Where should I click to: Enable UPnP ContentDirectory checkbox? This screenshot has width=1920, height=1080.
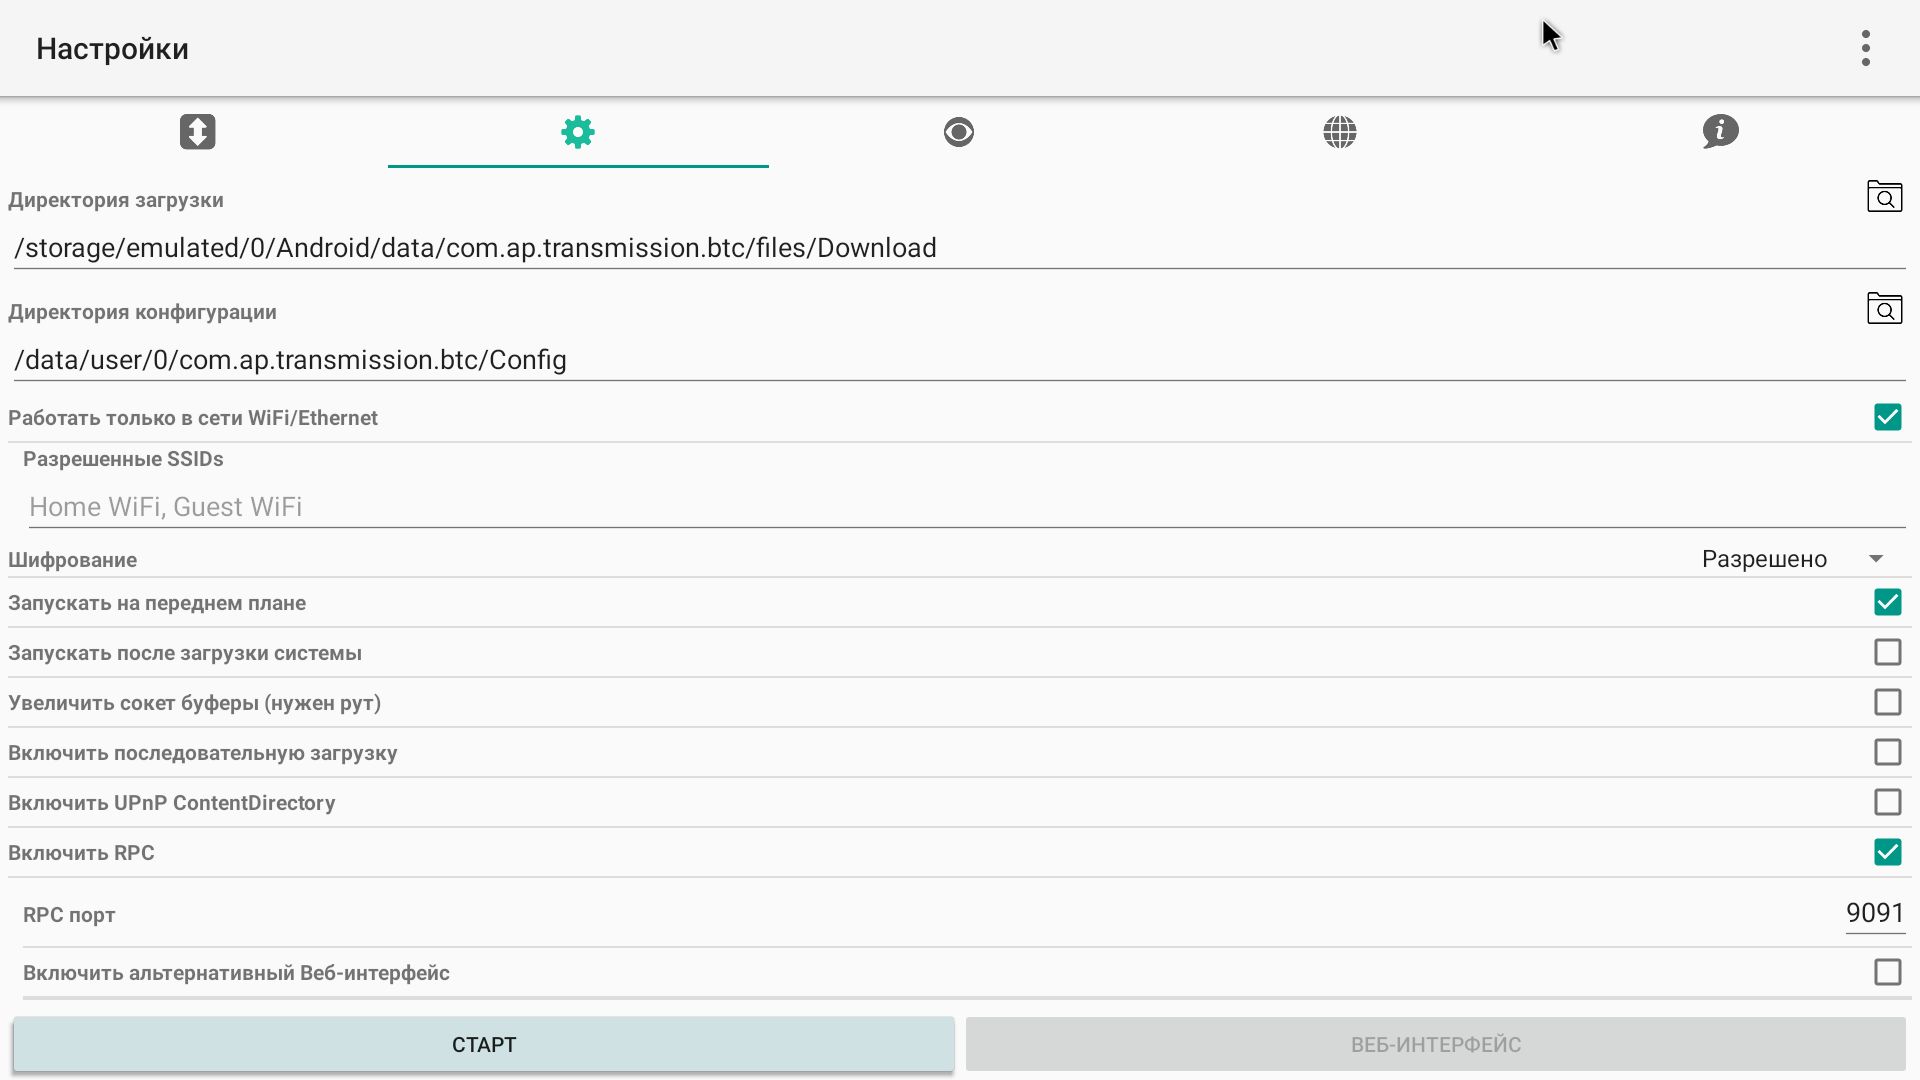[x=1887, y=803]
